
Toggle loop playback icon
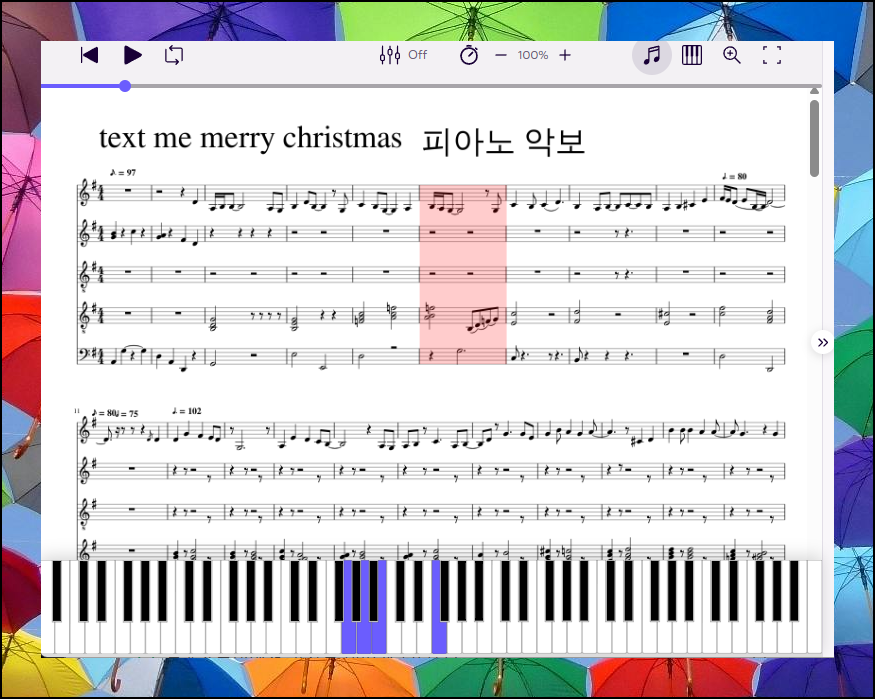174,55
